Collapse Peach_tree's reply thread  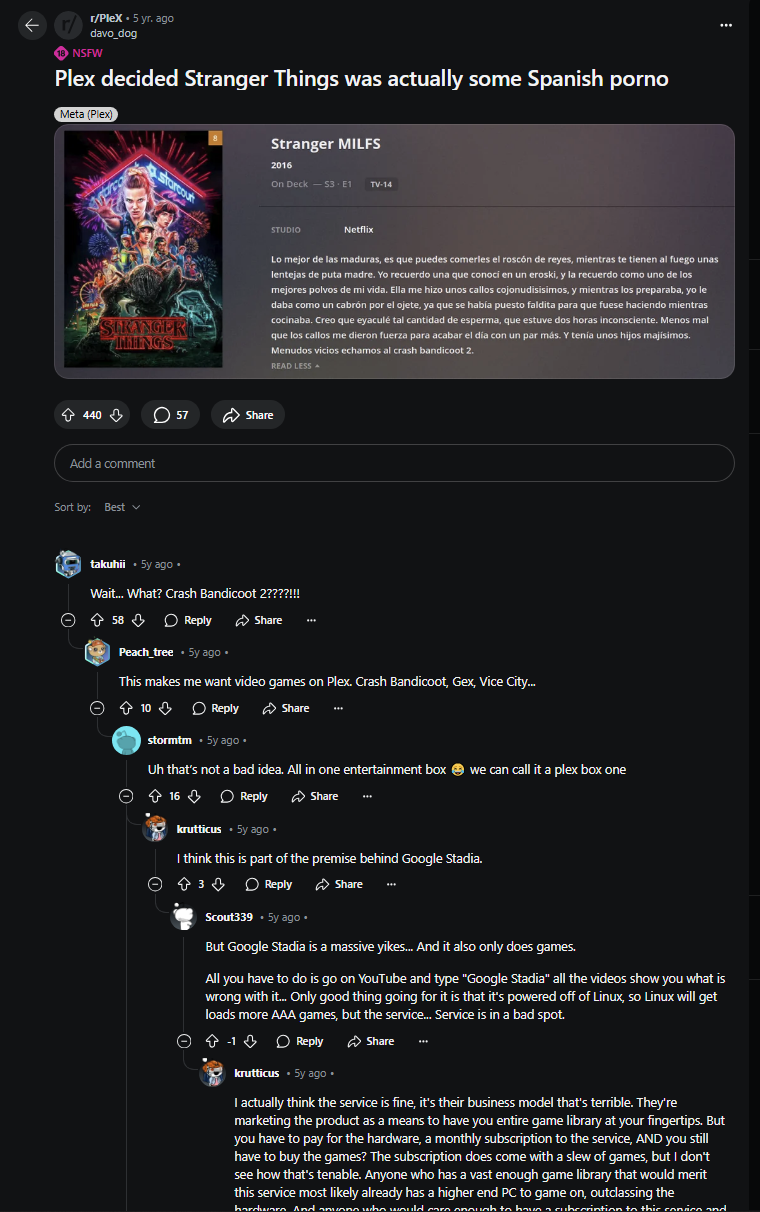point(97,708)
